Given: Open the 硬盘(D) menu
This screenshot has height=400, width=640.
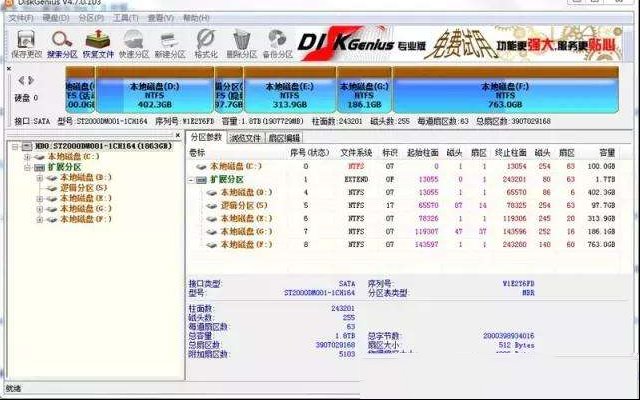Looking at the screenshot, I should point(56,18).
